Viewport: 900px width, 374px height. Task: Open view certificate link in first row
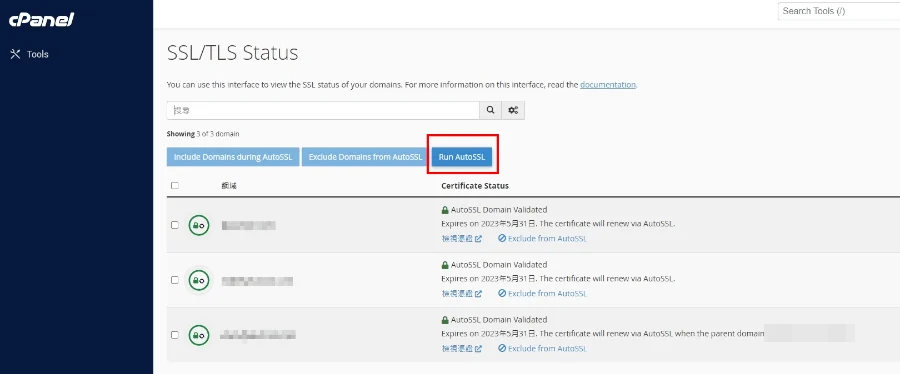pyautogui.click(x=461, y=239)
